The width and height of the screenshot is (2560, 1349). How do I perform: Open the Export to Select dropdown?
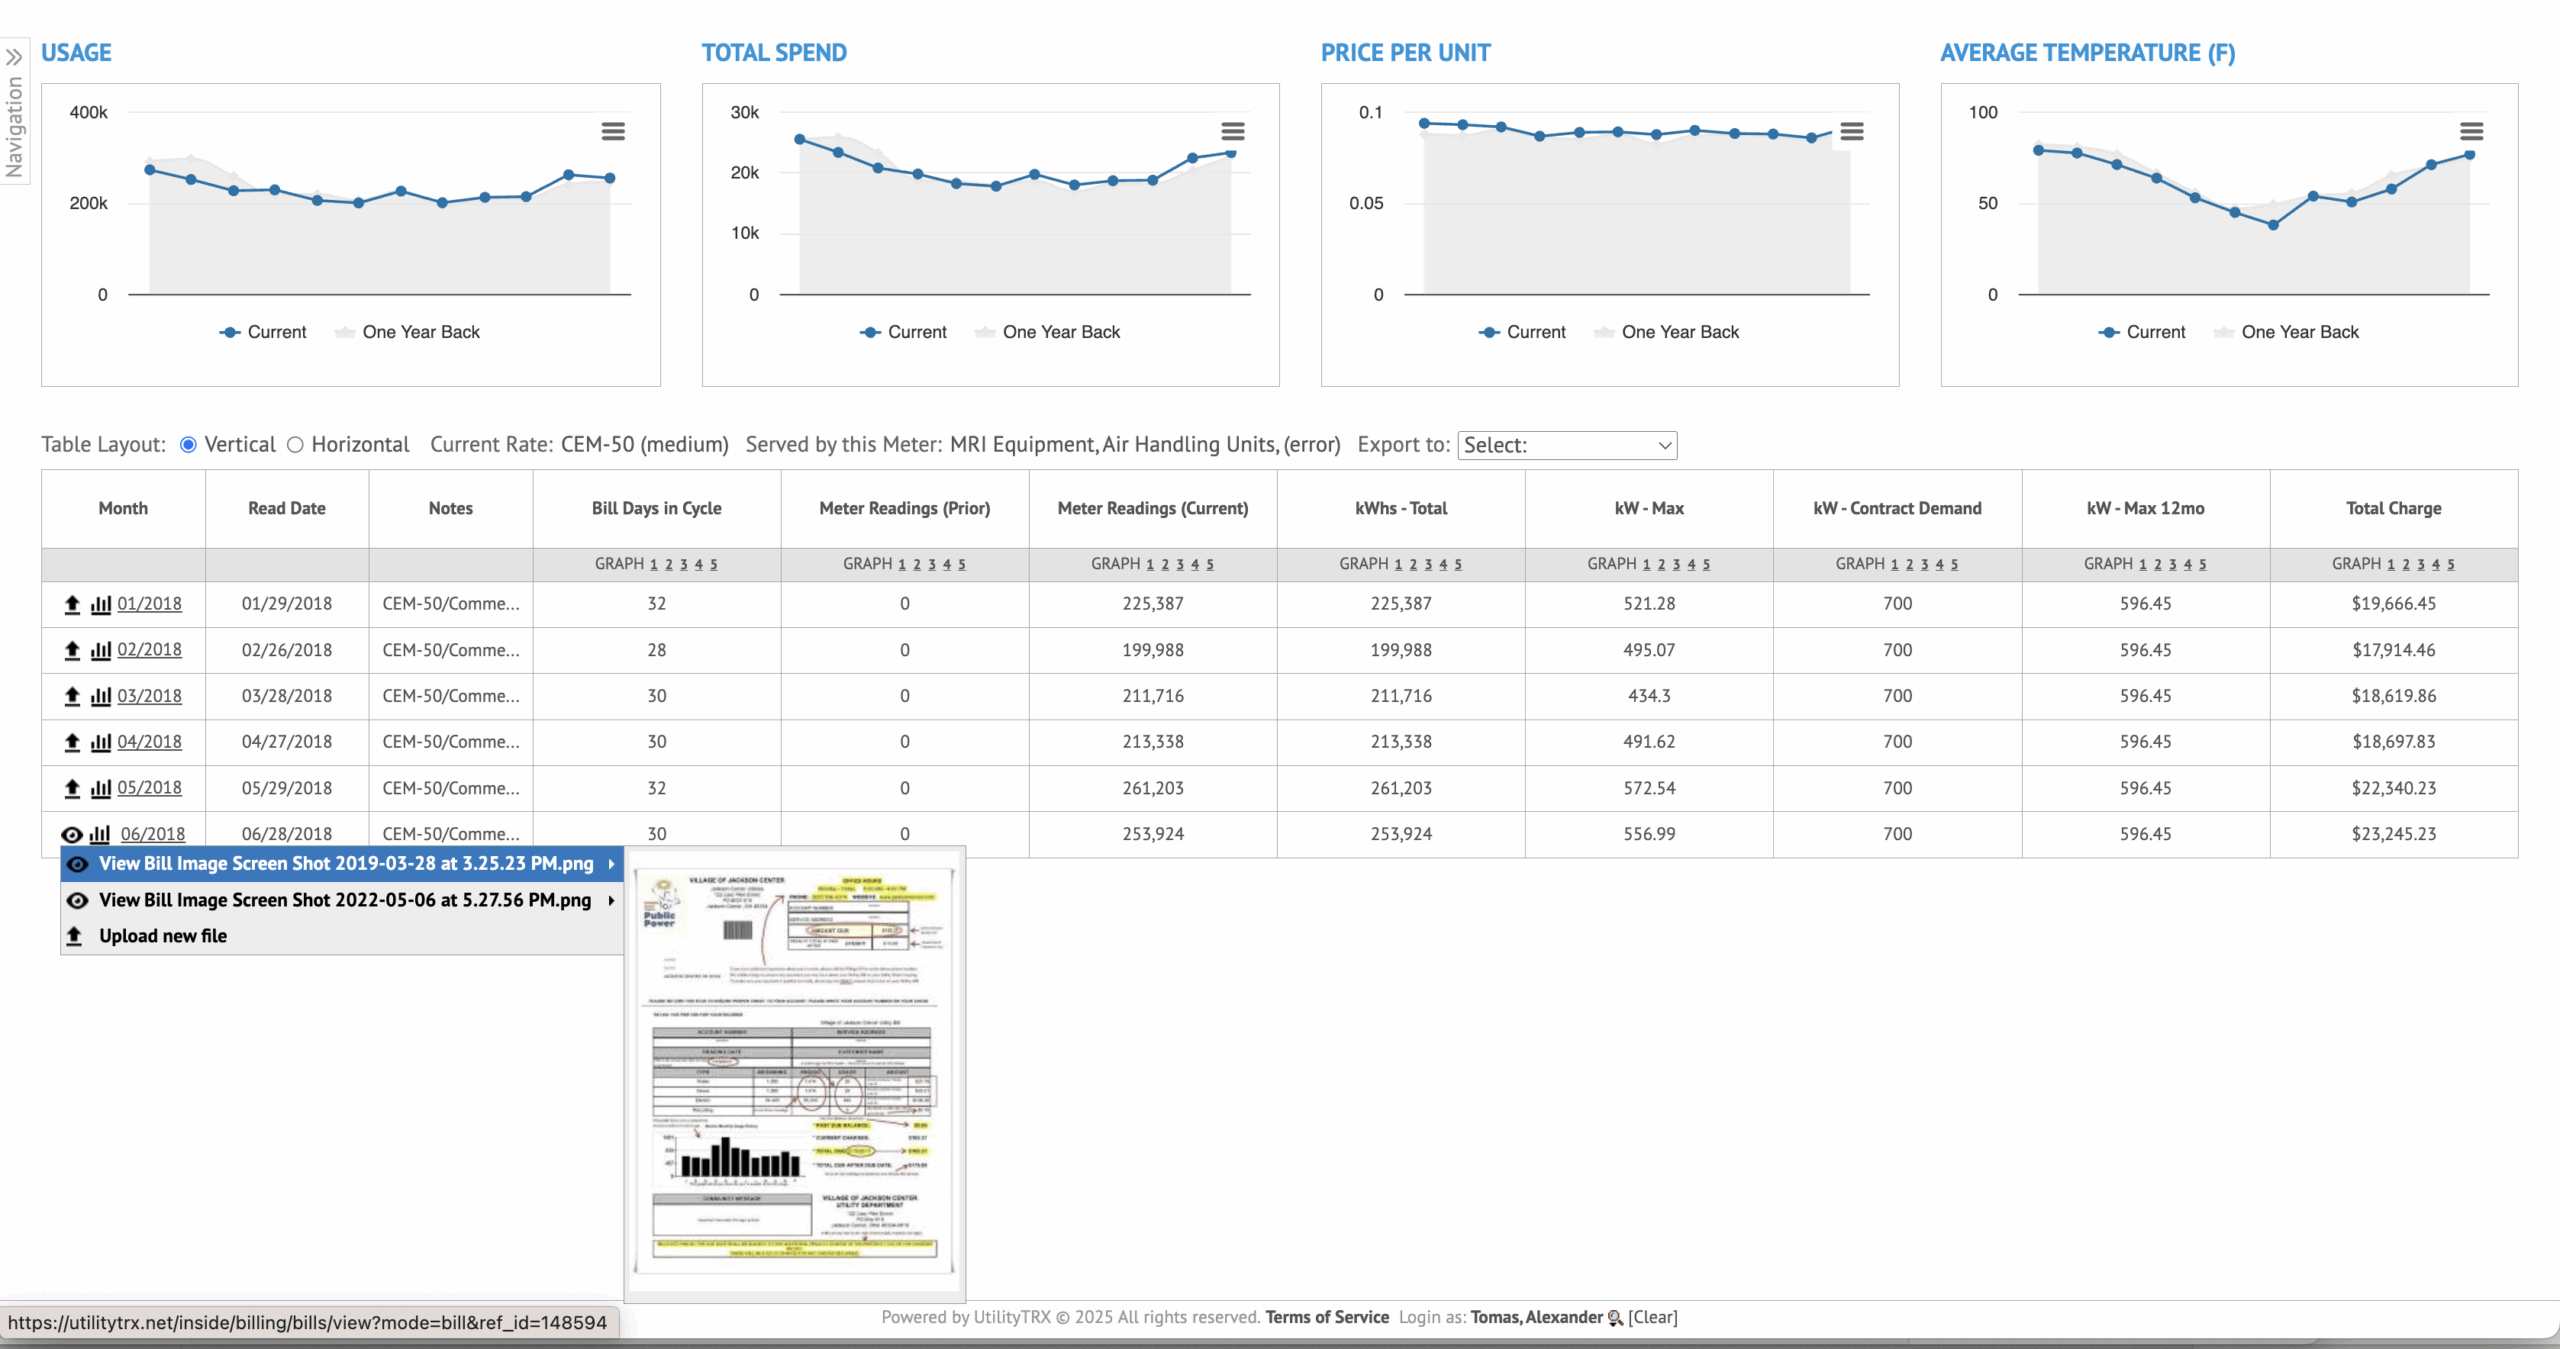point(1567,446)
